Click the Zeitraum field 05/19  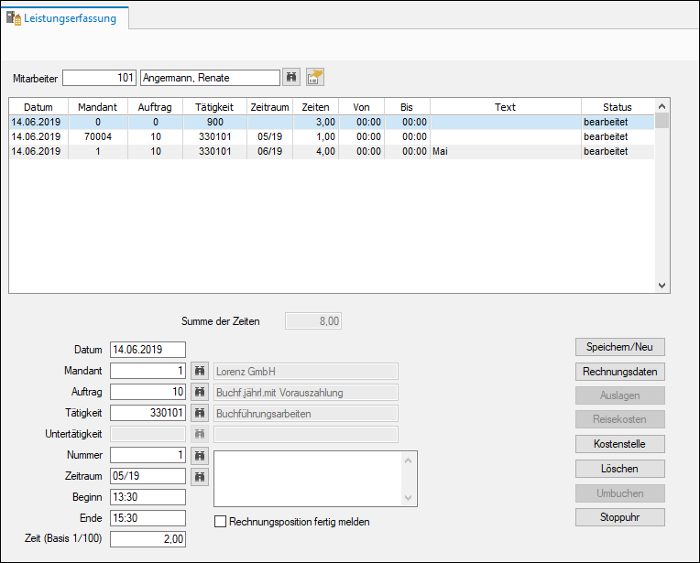[148, 476]
